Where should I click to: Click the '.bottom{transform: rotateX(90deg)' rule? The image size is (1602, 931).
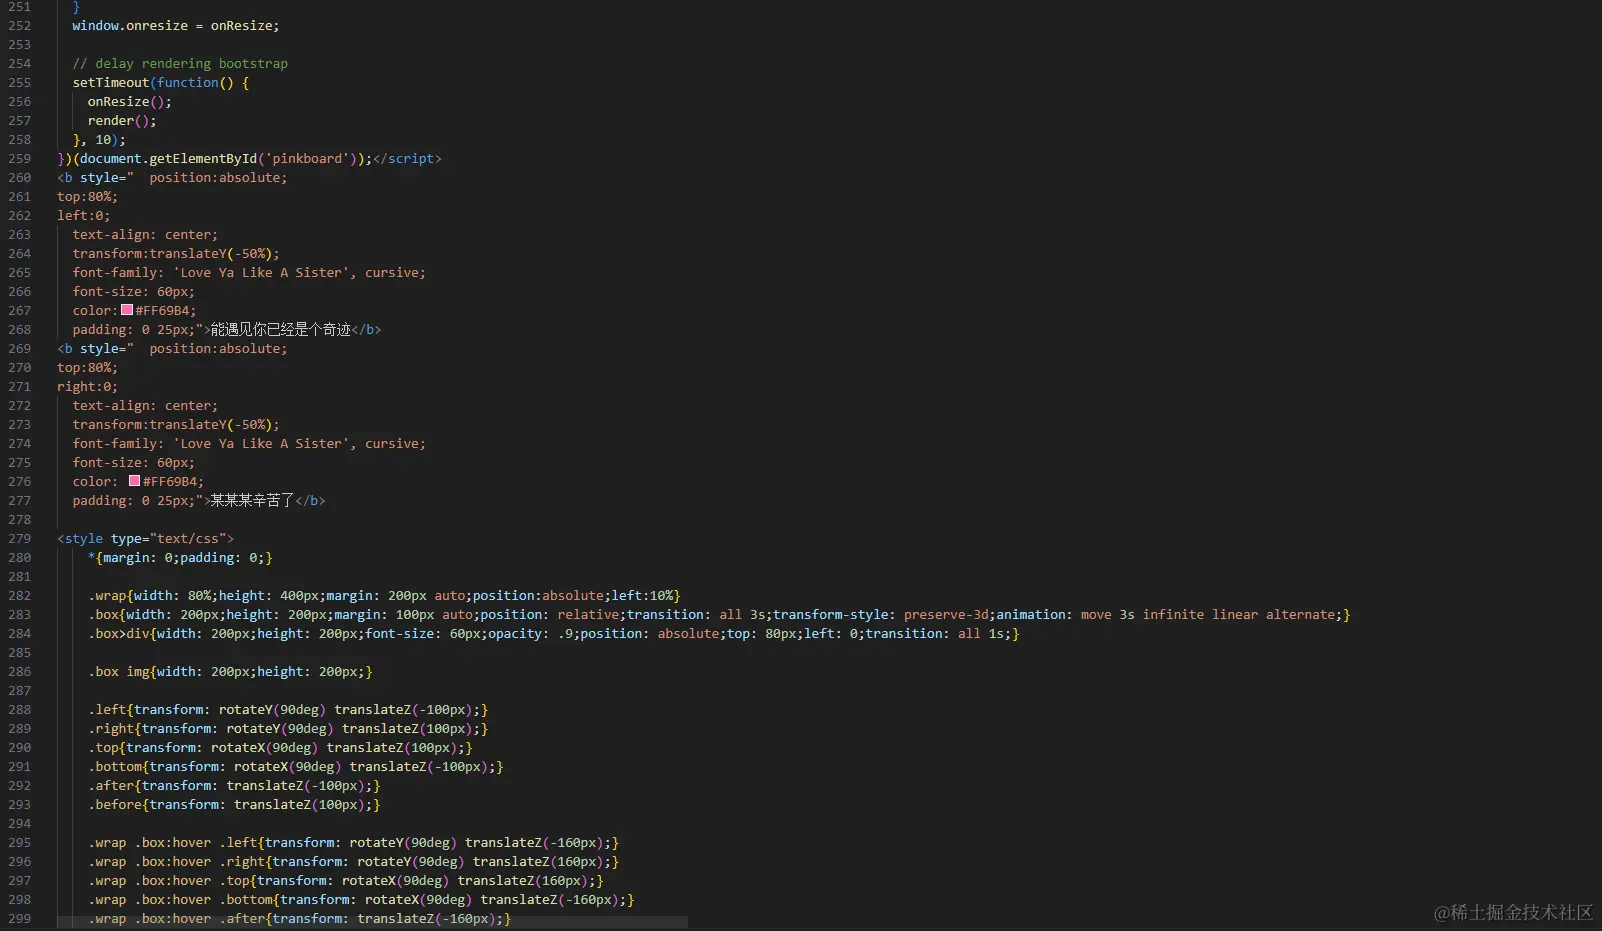point(296,767)
